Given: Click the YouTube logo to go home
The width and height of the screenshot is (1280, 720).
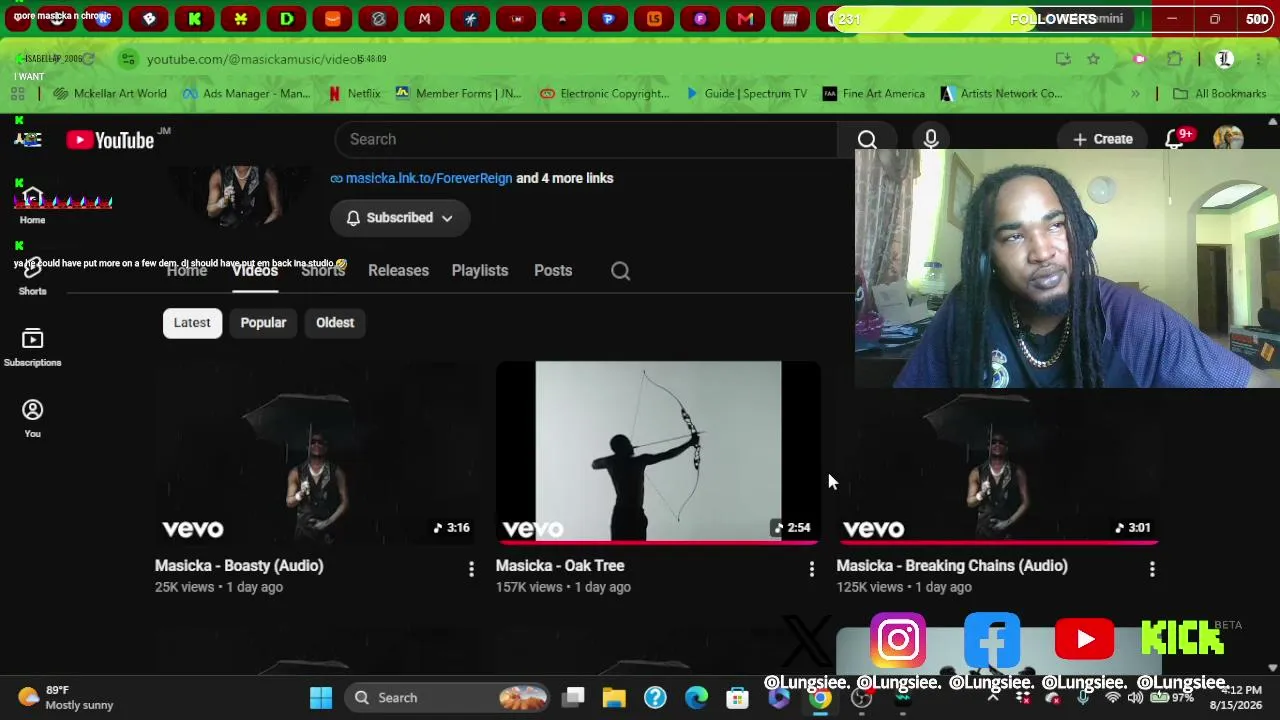Looking at the screenshot, I should tap(110, 140).
